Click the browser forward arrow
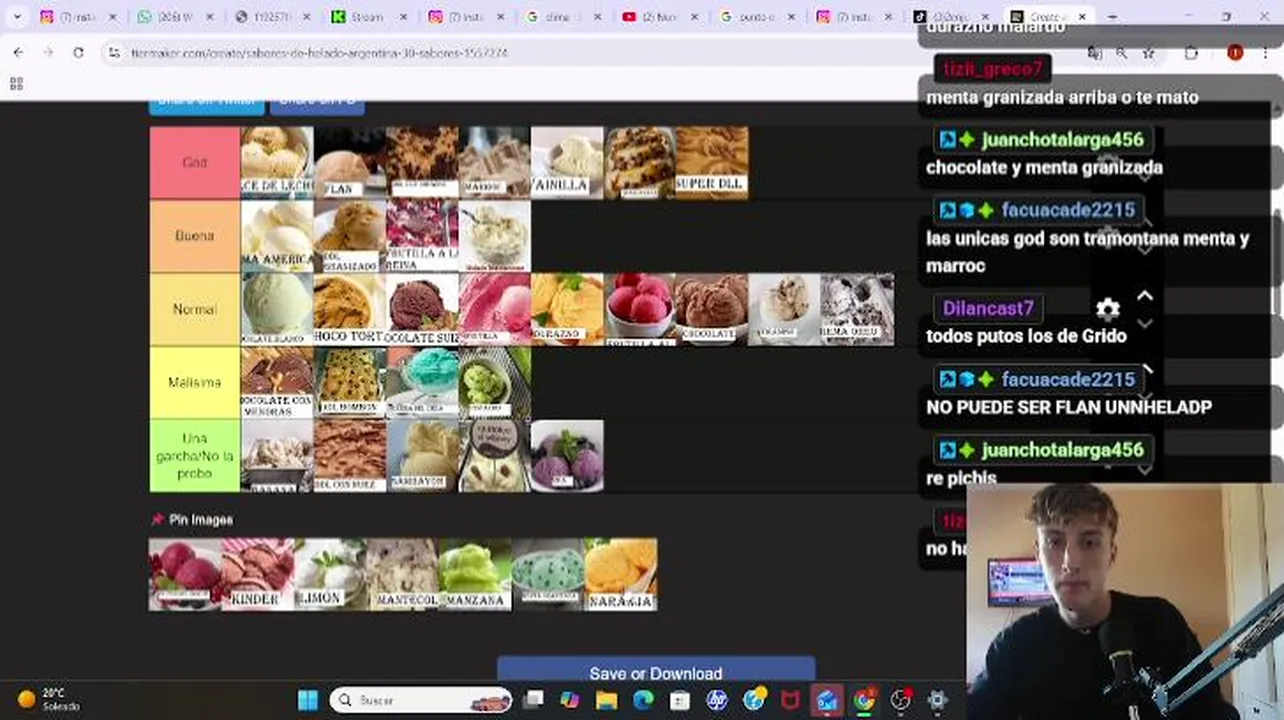Screen dimensions: 1284x720 tap(48, 52)
